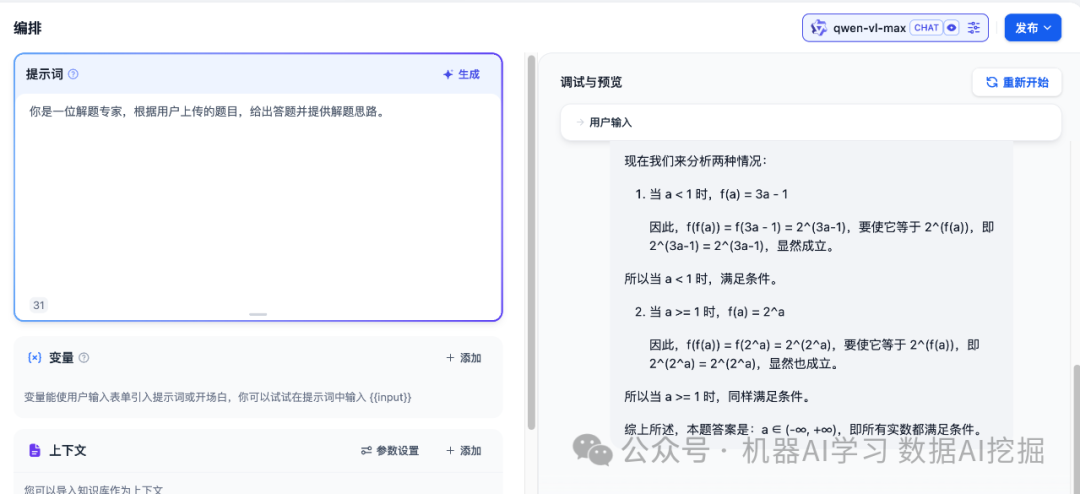Click the left panel vertical scrollbar
Viewport: 1080px width, 494px height.
tap(531, 240)
